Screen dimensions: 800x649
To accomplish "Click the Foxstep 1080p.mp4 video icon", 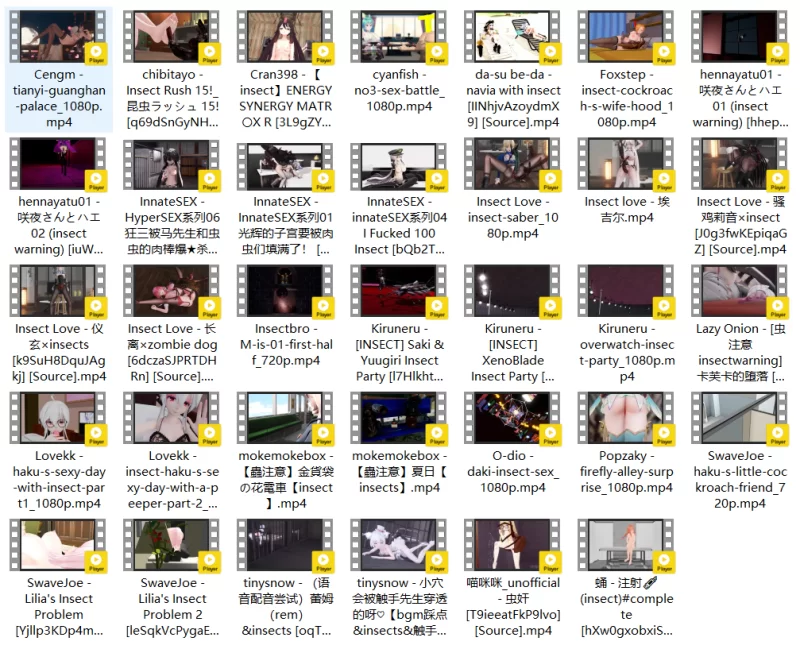I will click(x=626, y=36).
